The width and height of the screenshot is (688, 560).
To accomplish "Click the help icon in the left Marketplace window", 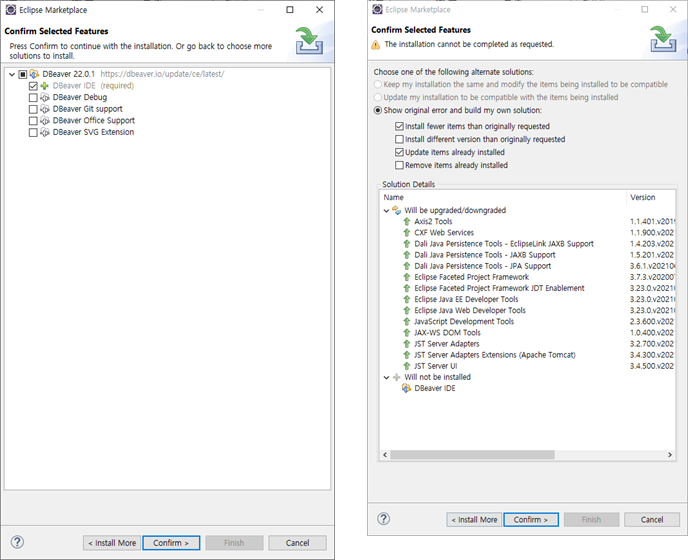I will coord(17,542).
